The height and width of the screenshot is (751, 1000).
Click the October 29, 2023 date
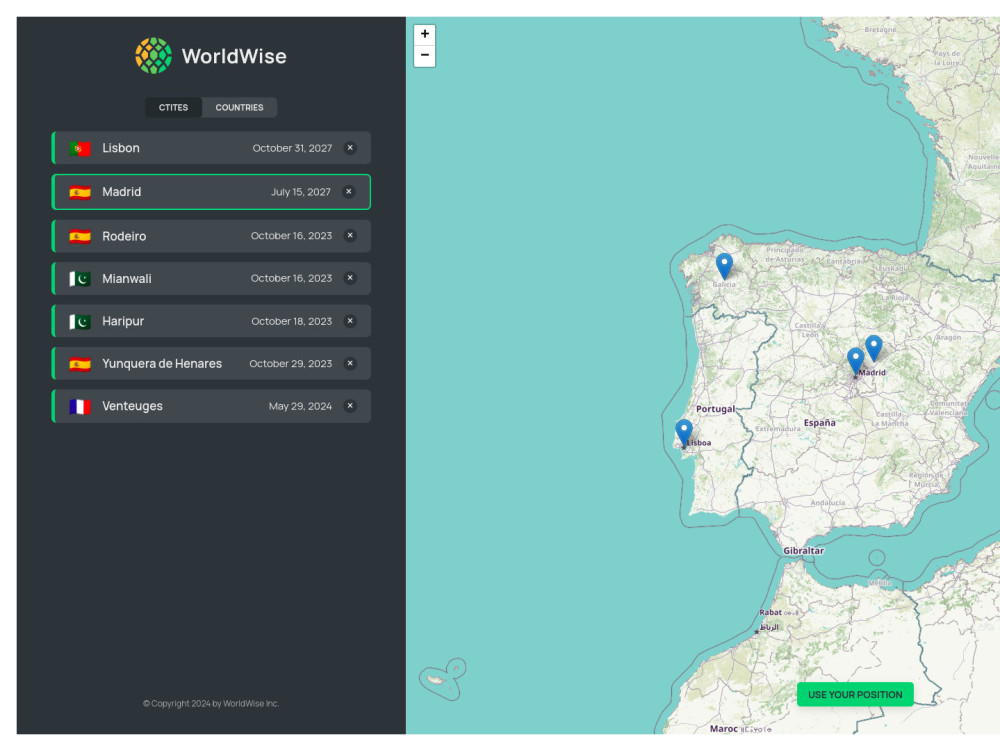[x=291, y=363]
